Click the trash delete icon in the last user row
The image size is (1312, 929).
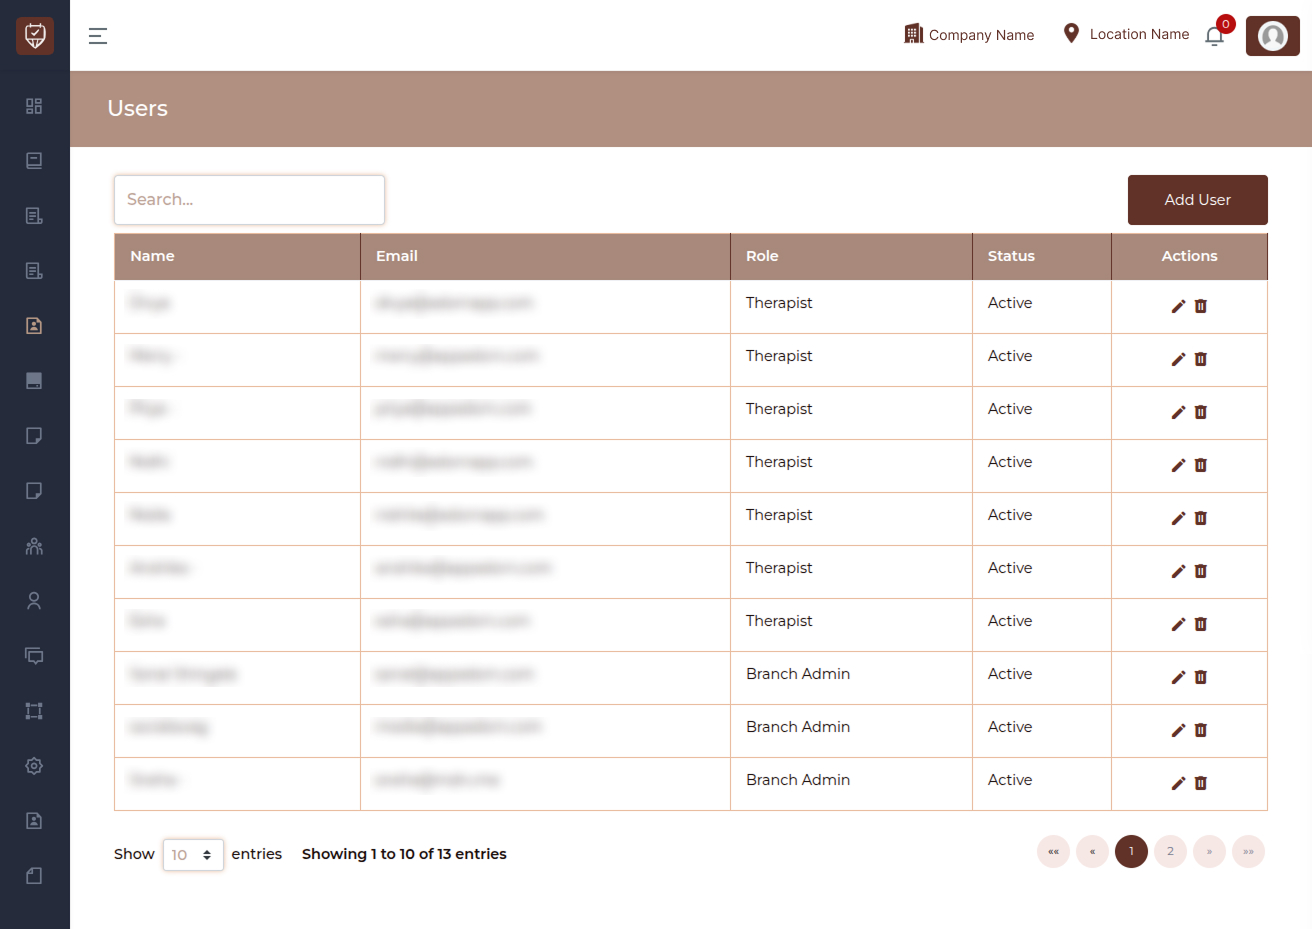pos(1201,783)
